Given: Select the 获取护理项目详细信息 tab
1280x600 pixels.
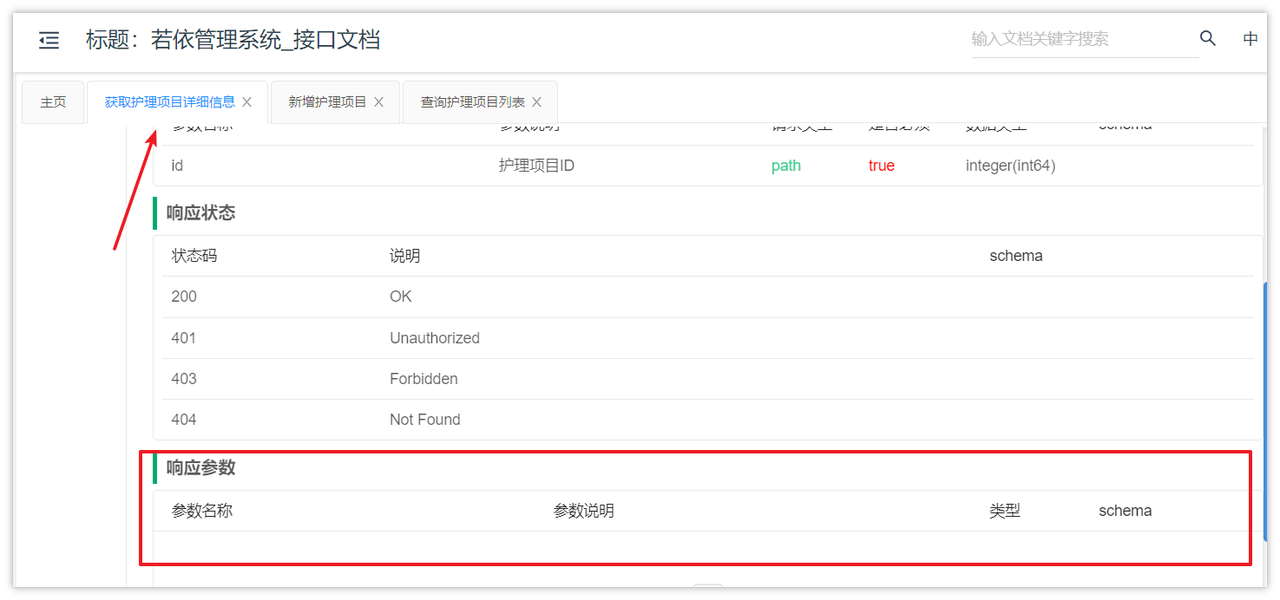Looking at the screenshot, I should (x=170, y=102).
